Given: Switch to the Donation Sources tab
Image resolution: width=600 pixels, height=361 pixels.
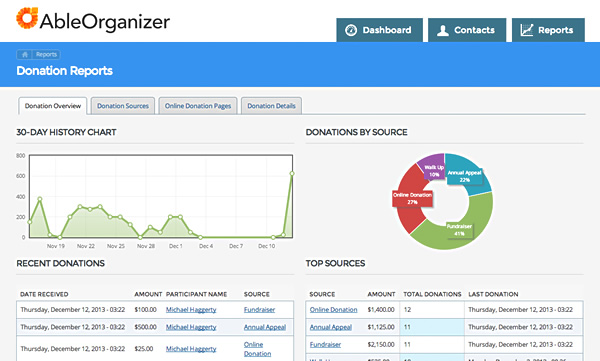Looking at the screenshot, I should (x=123, y=106).
